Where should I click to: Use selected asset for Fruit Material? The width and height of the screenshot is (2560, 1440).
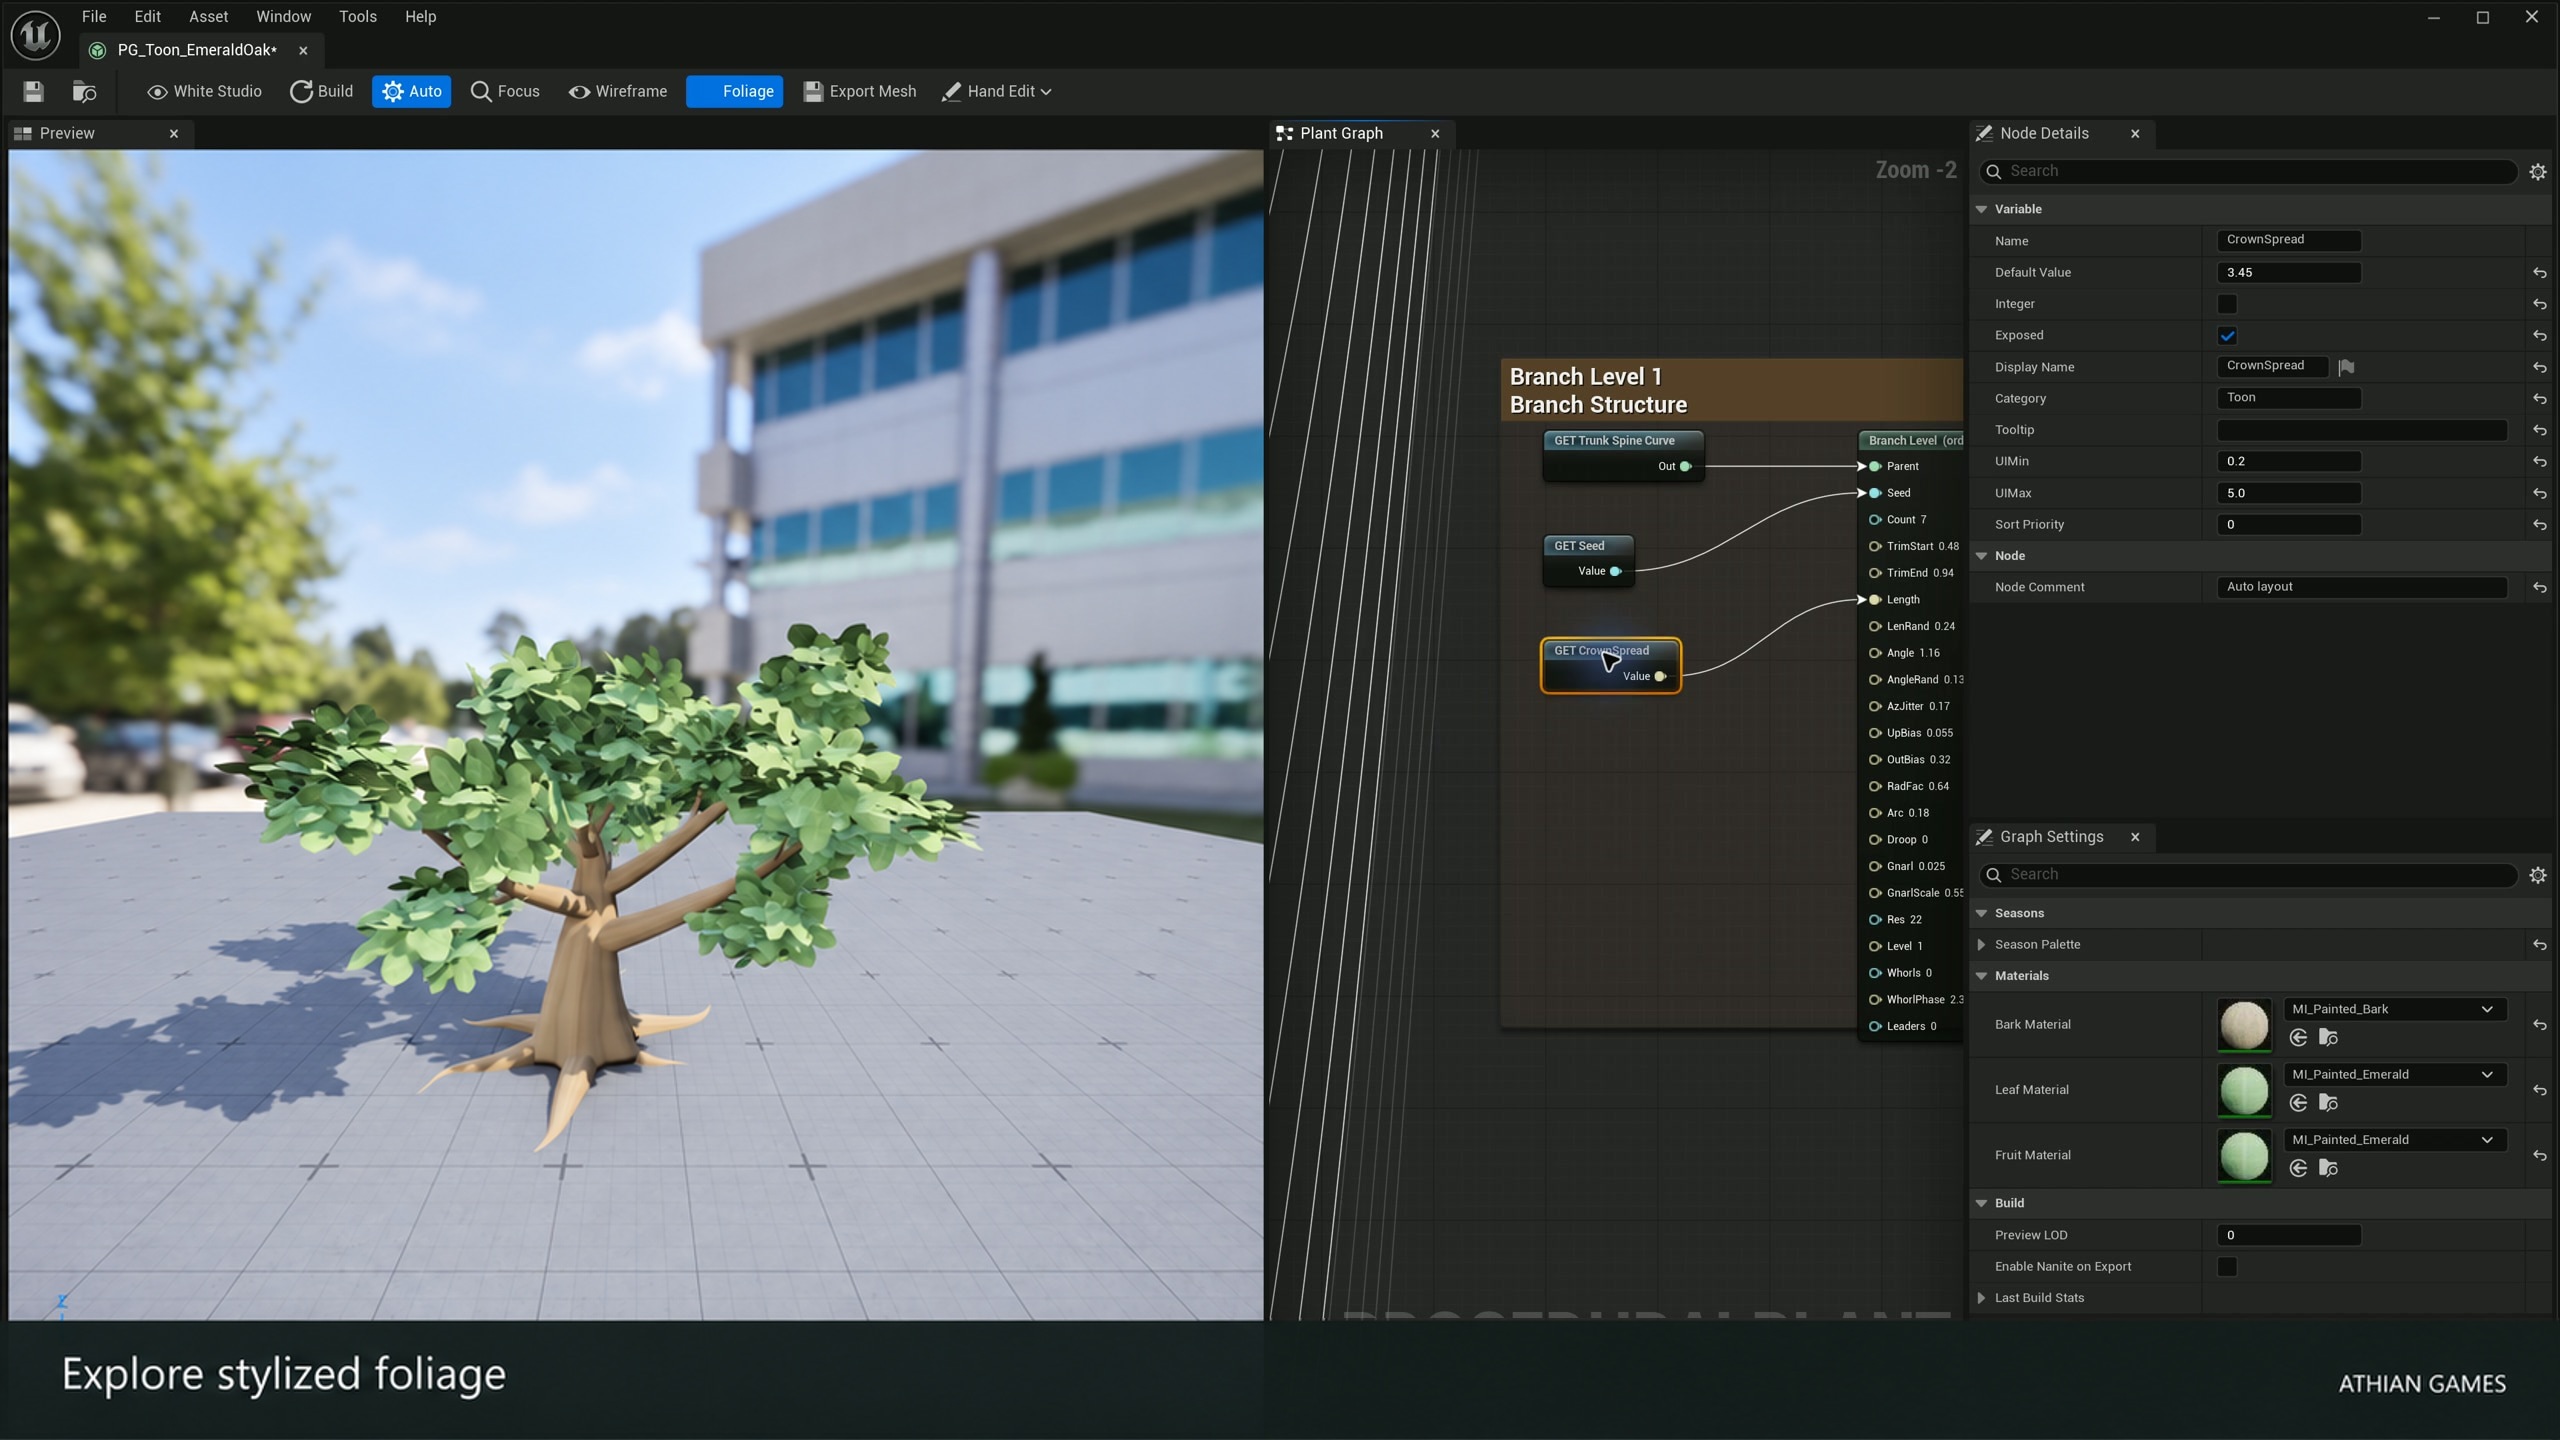coord(2298,1168)
